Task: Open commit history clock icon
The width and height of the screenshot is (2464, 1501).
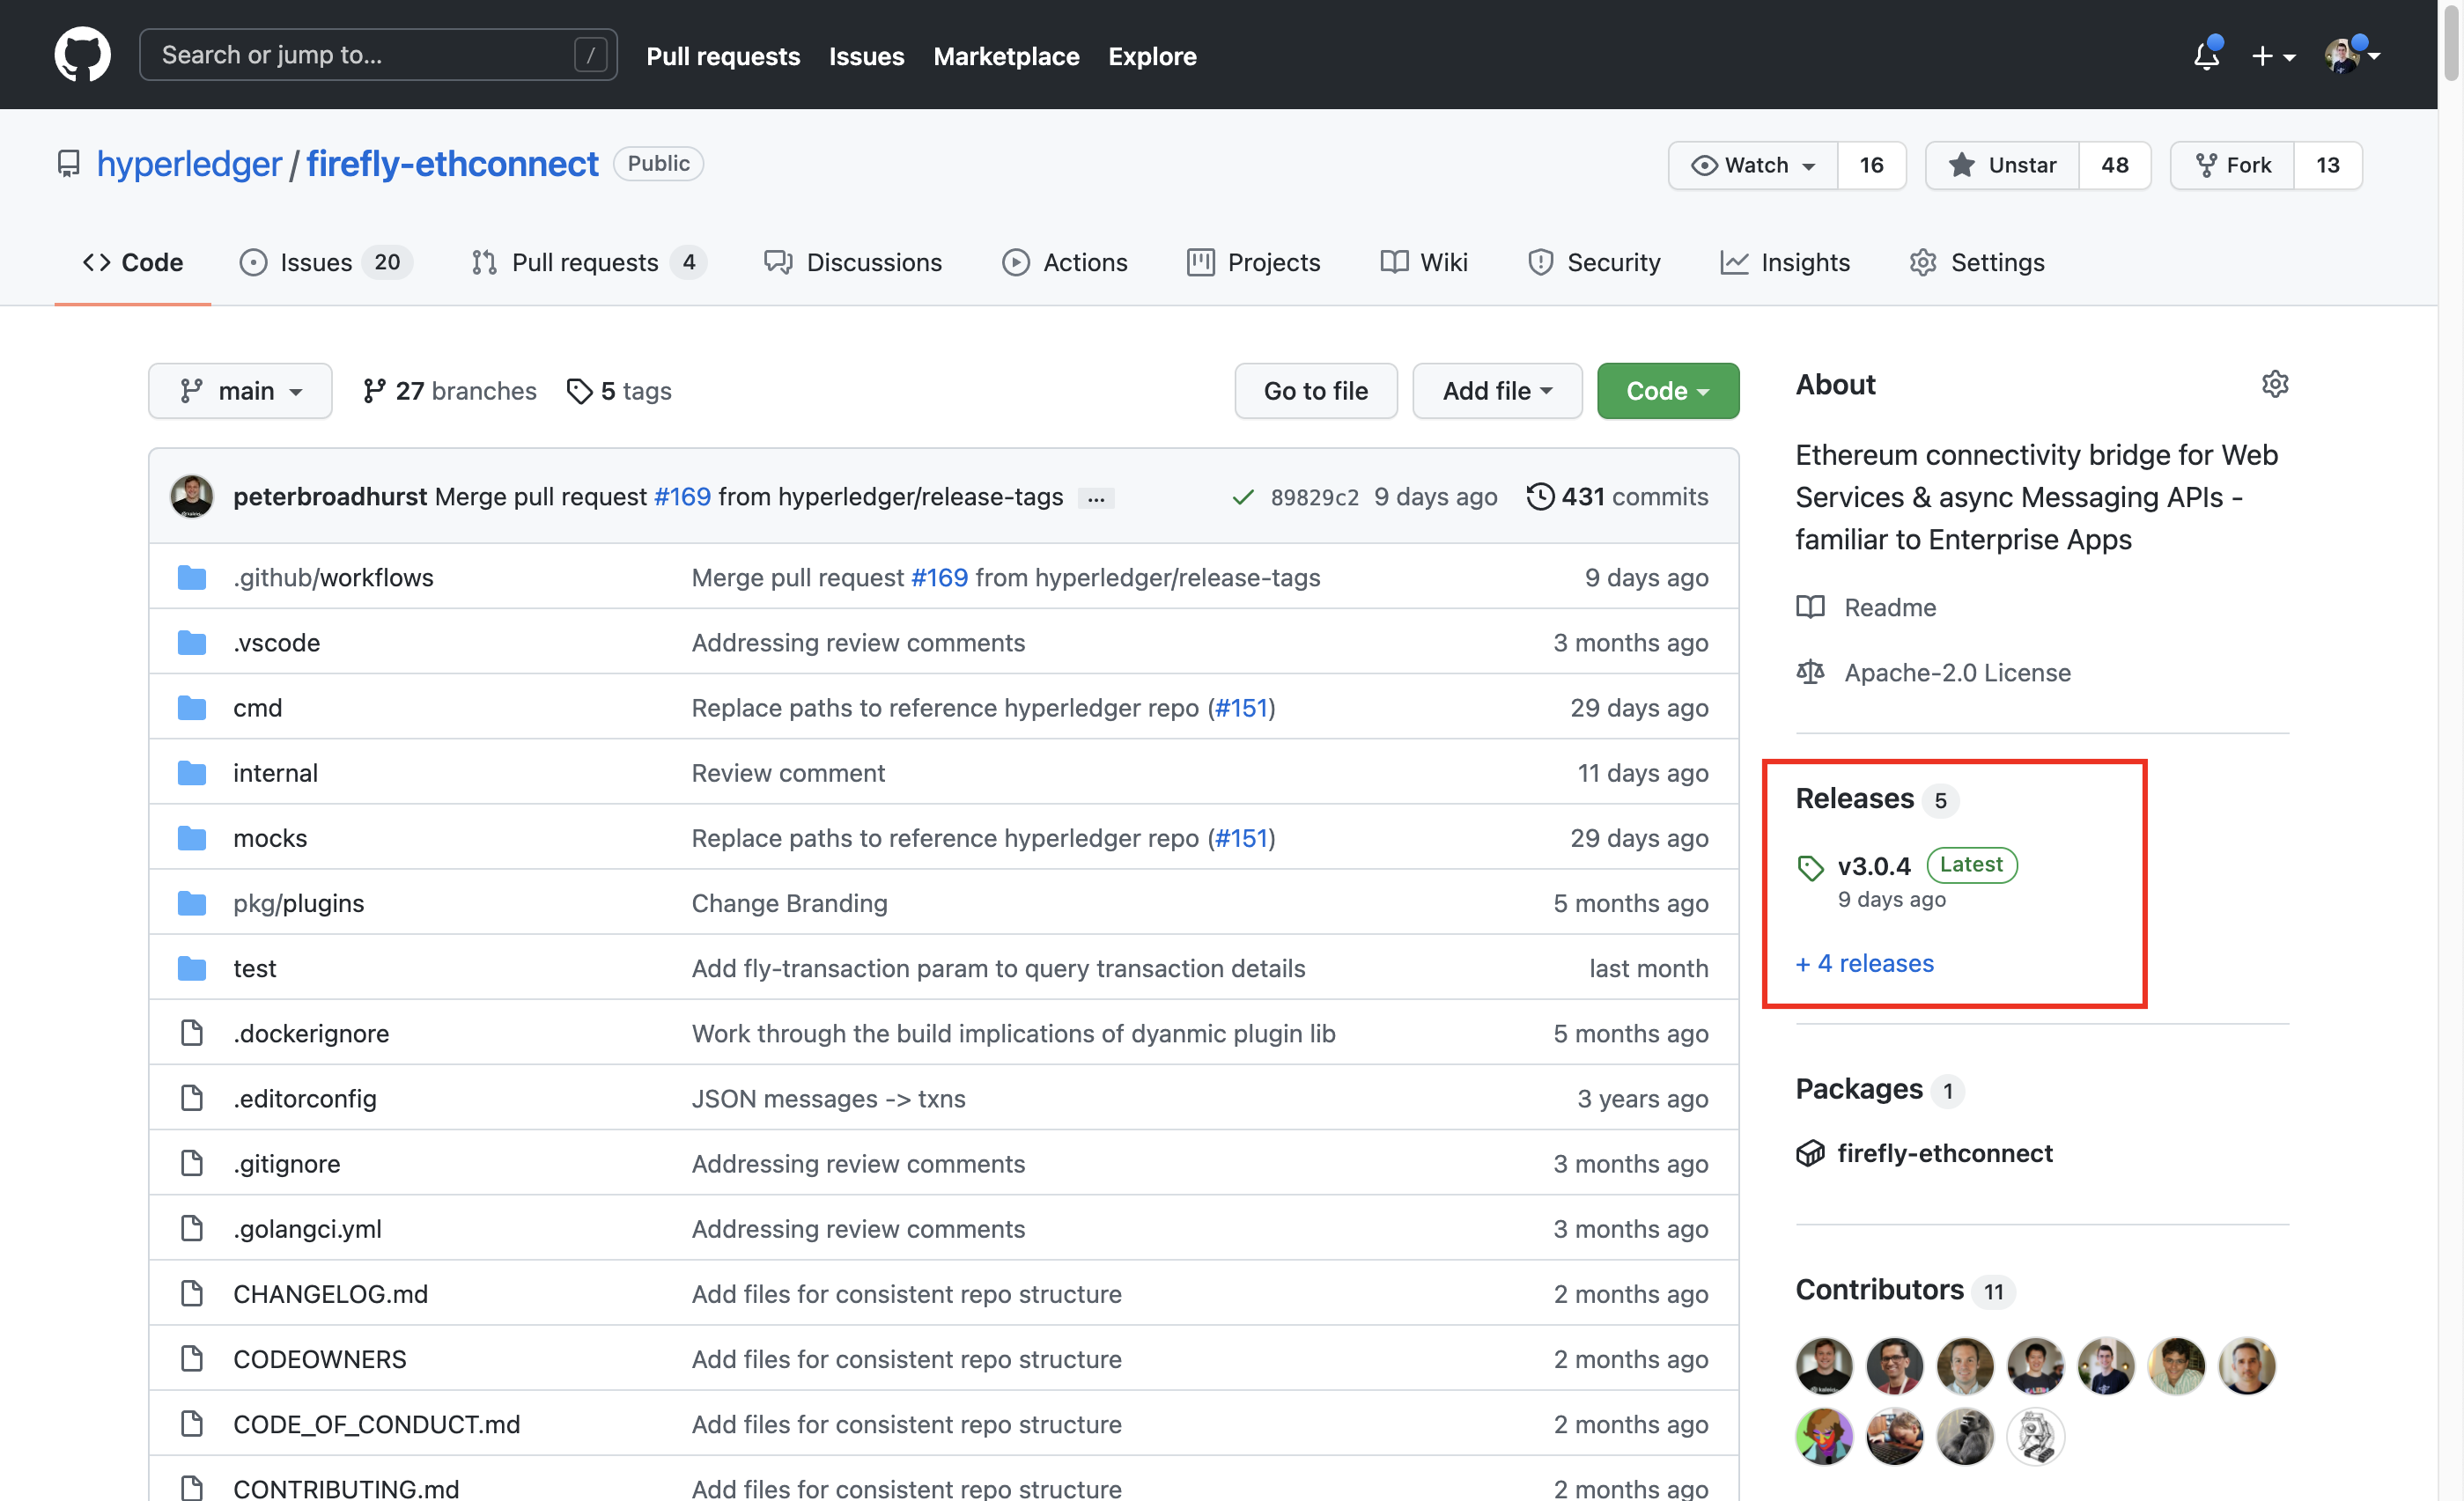Action: click(1540, 496)
